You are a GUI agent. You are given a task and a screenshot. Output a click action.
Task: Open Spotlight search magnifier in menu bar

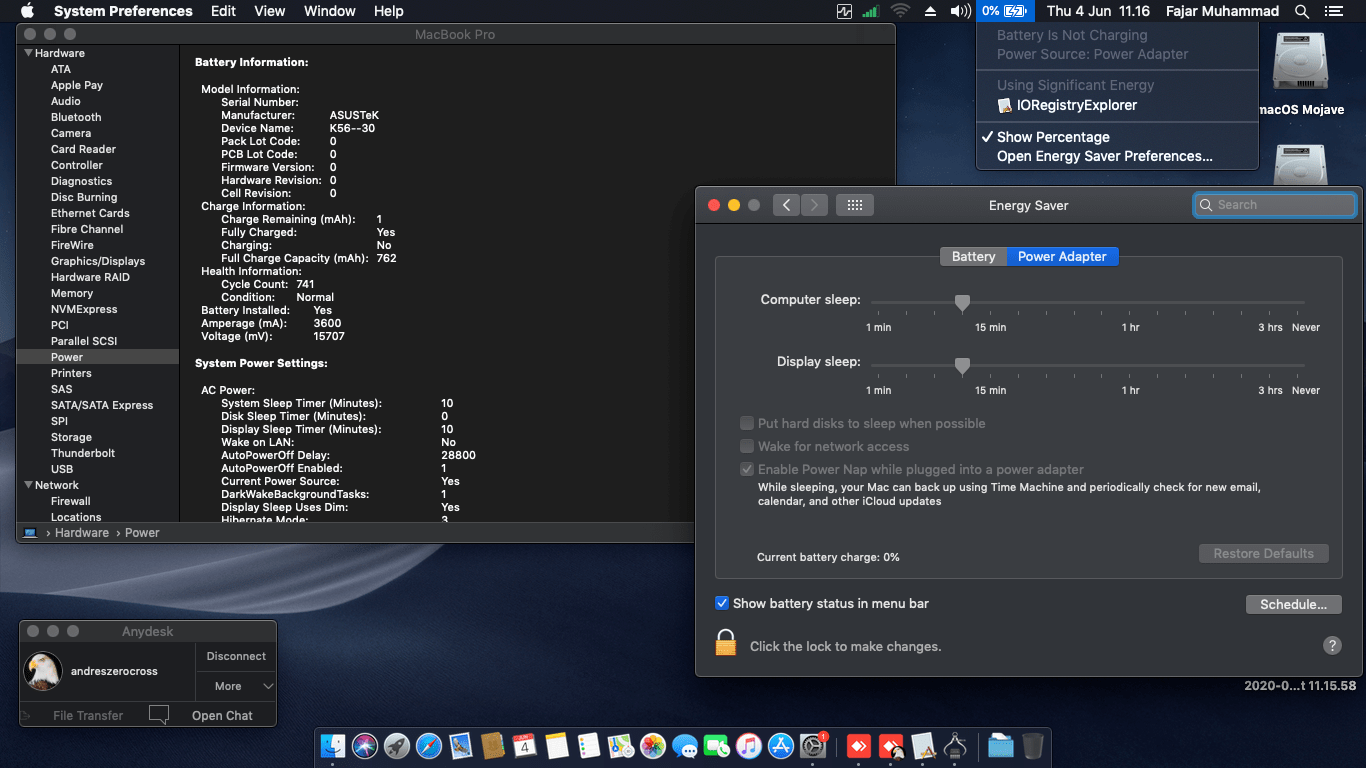pos(1302,11)
